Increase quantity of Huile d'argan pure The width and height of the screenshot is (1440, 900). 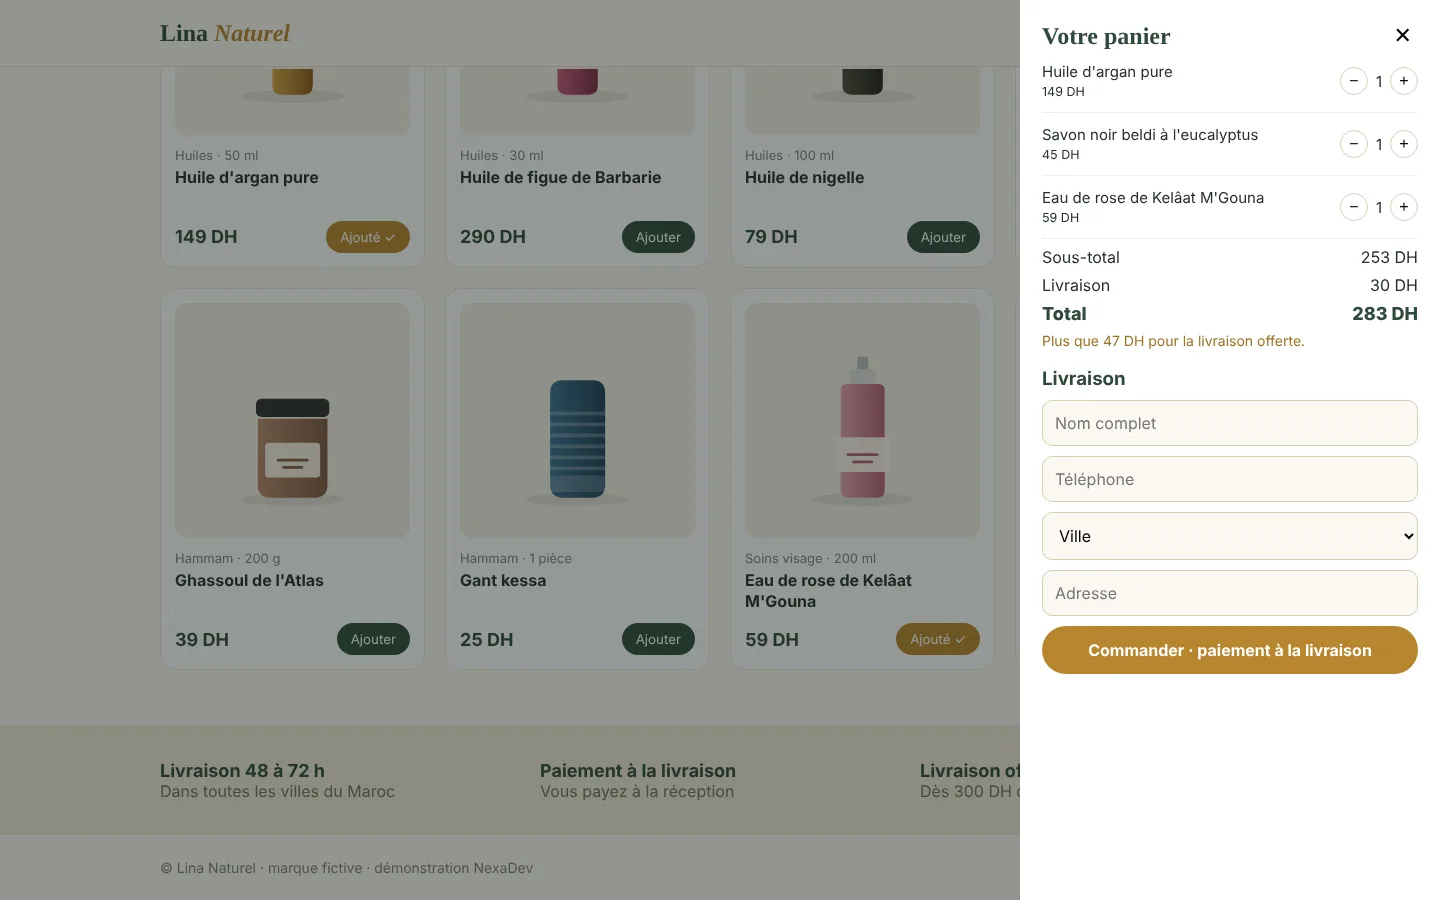[x=1404, y=81]
